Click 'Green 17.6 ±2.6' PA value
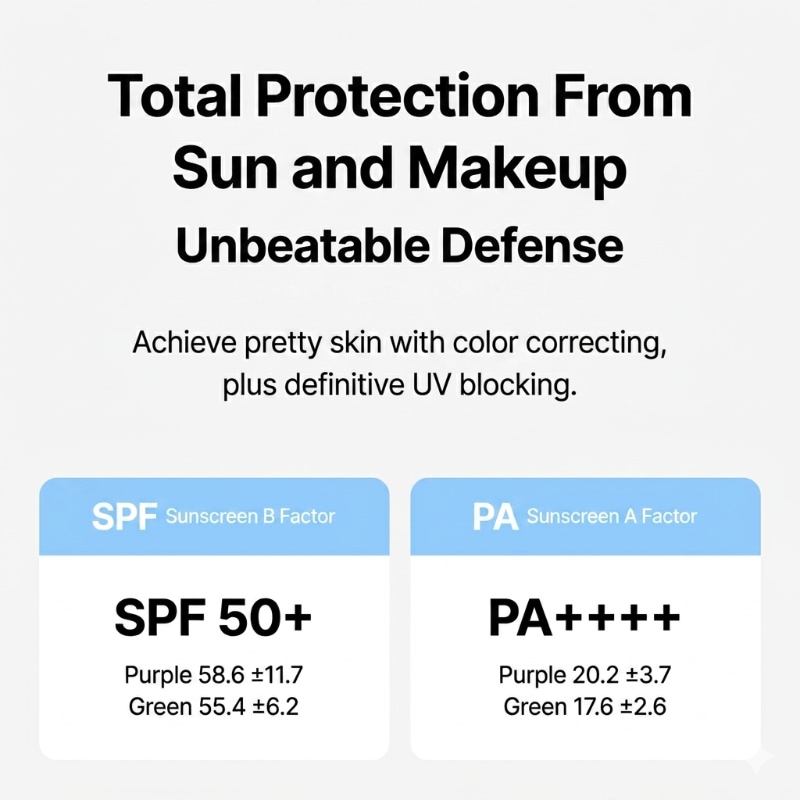 [585, 707]
